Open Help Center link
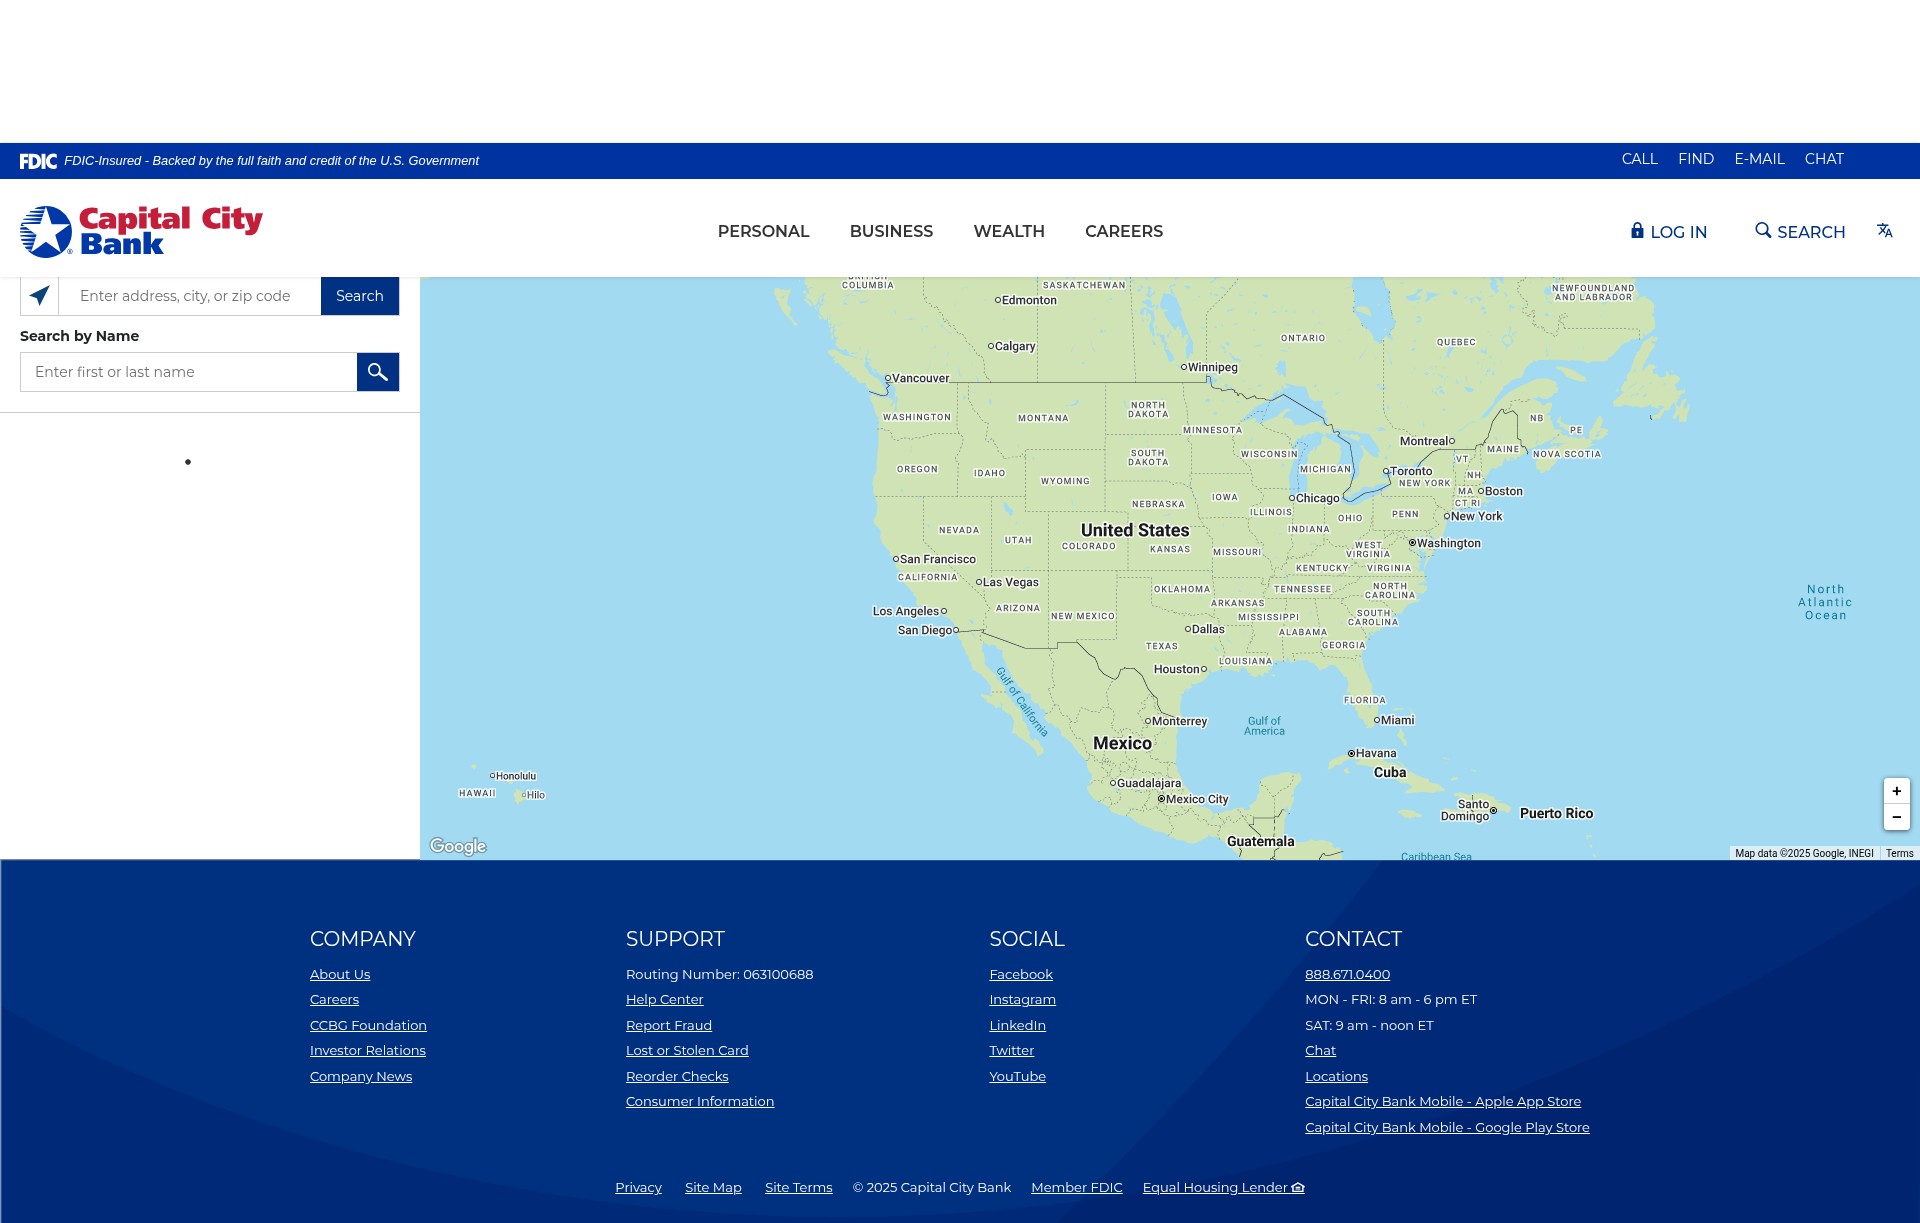The width and height of the screenshot is (1920, 1223). point(665,999)
